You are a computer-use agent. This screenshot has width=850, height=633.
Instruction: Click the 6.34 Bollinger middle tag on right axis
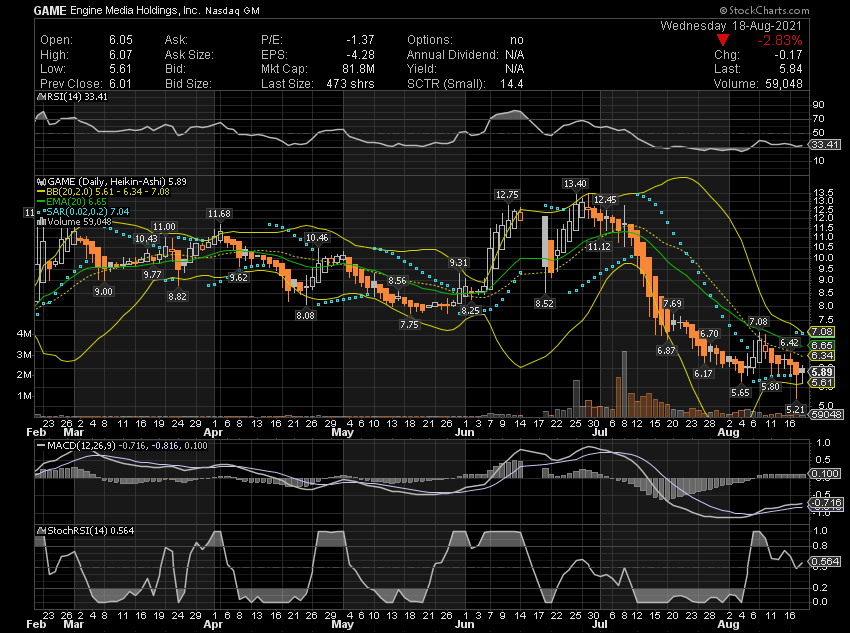coord(822,356)
